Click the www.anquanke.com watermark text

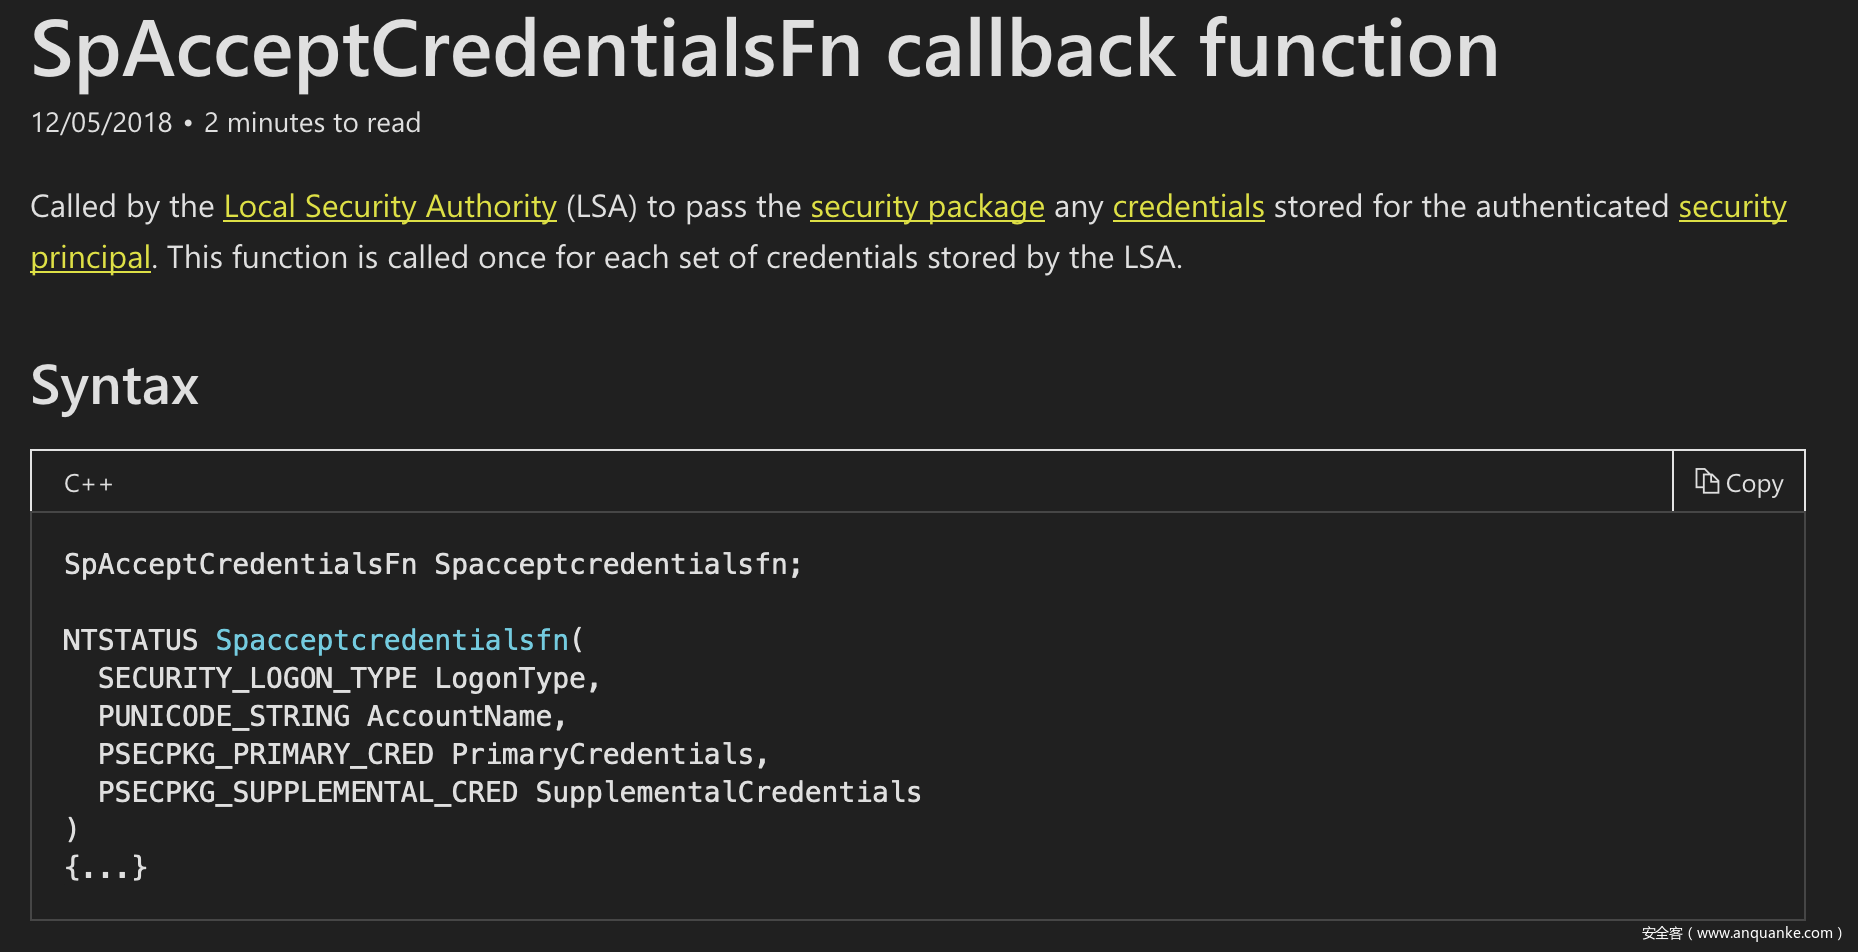click(x=1764, y=933)
